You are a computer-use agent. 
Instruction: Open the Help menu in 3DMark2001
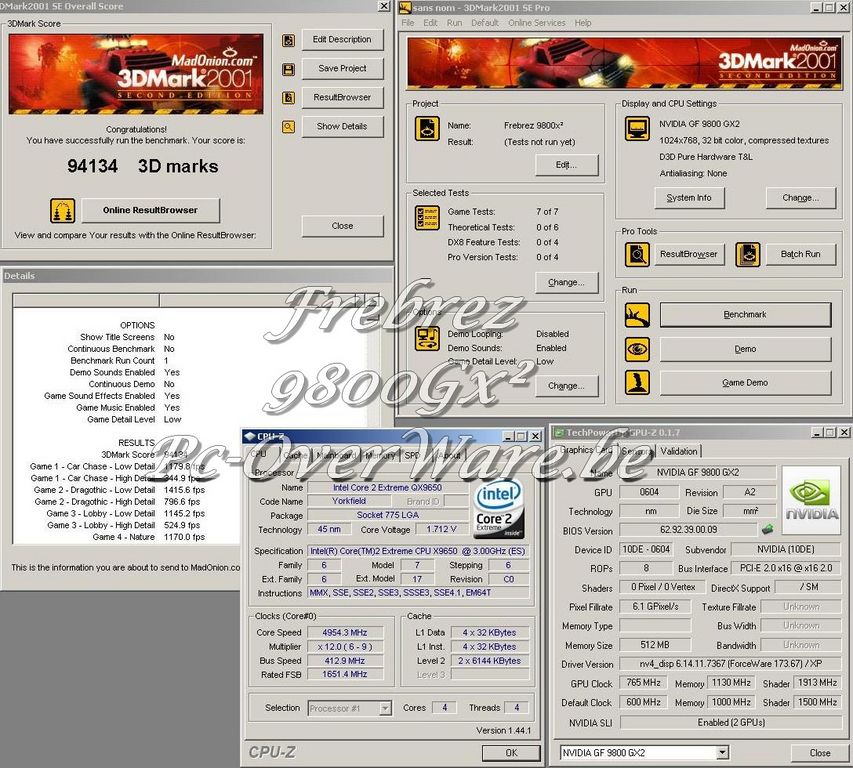583,23
